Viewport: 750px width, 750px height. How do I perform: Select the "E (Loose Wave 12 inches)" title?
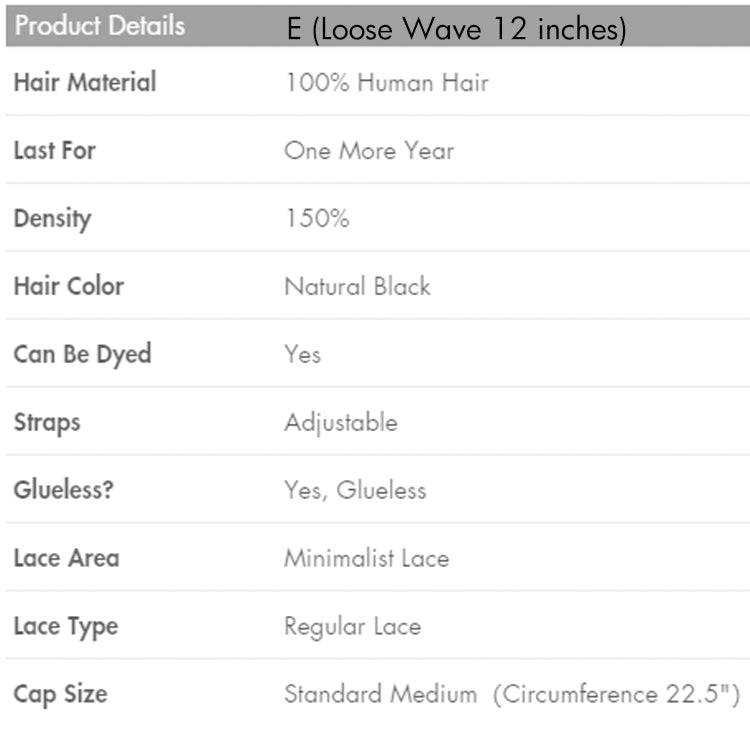pos(456,30)
